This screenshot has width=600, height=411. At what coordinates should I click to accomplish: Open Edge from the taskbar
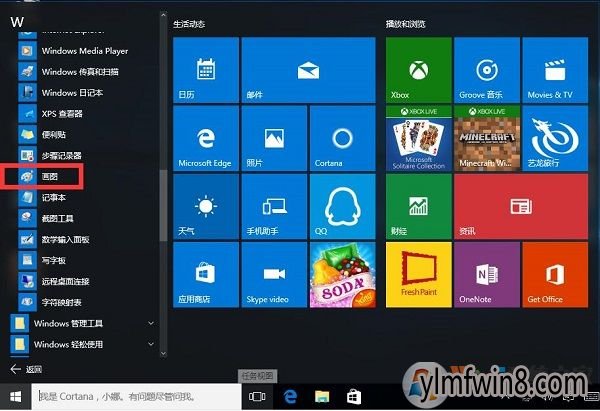[290, 396]
